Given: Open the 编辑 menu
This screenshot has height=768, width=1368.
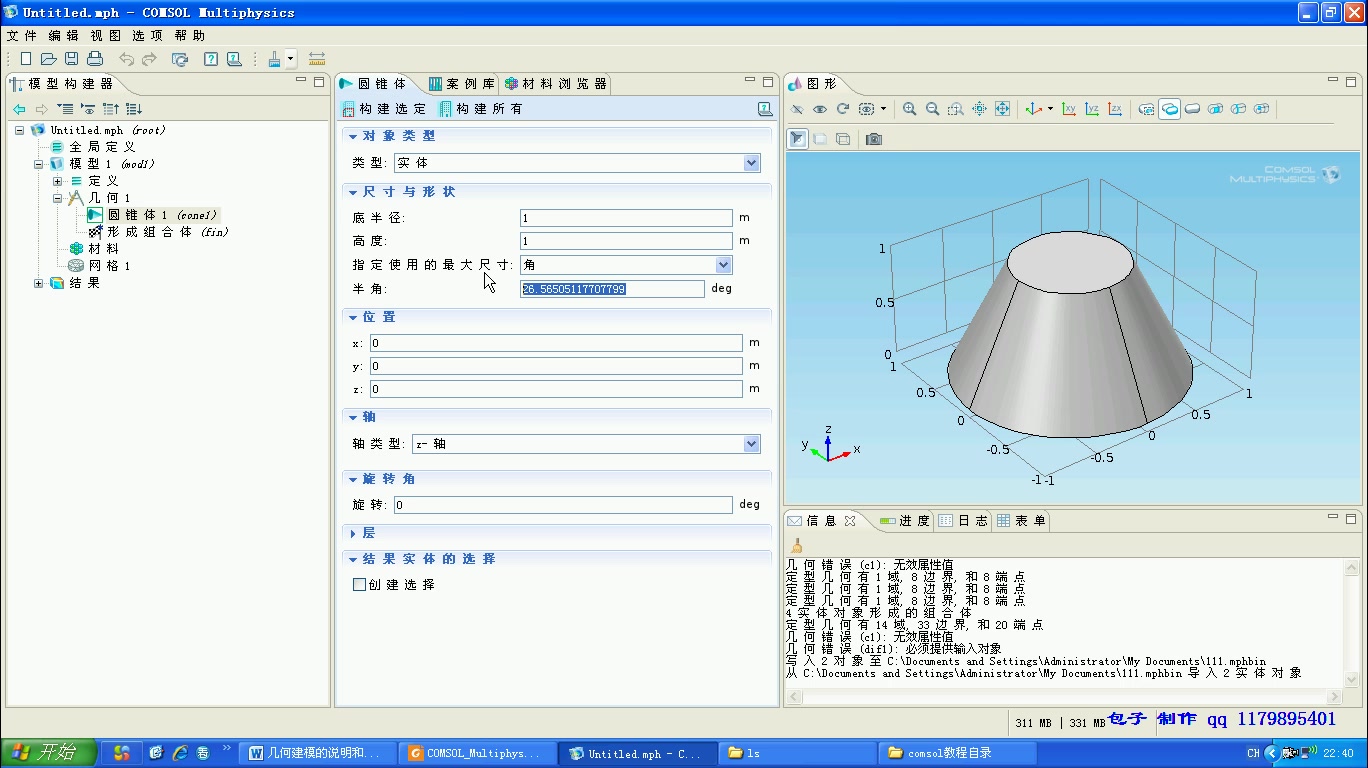Looking at the screenshot, I should pos(64,35).
